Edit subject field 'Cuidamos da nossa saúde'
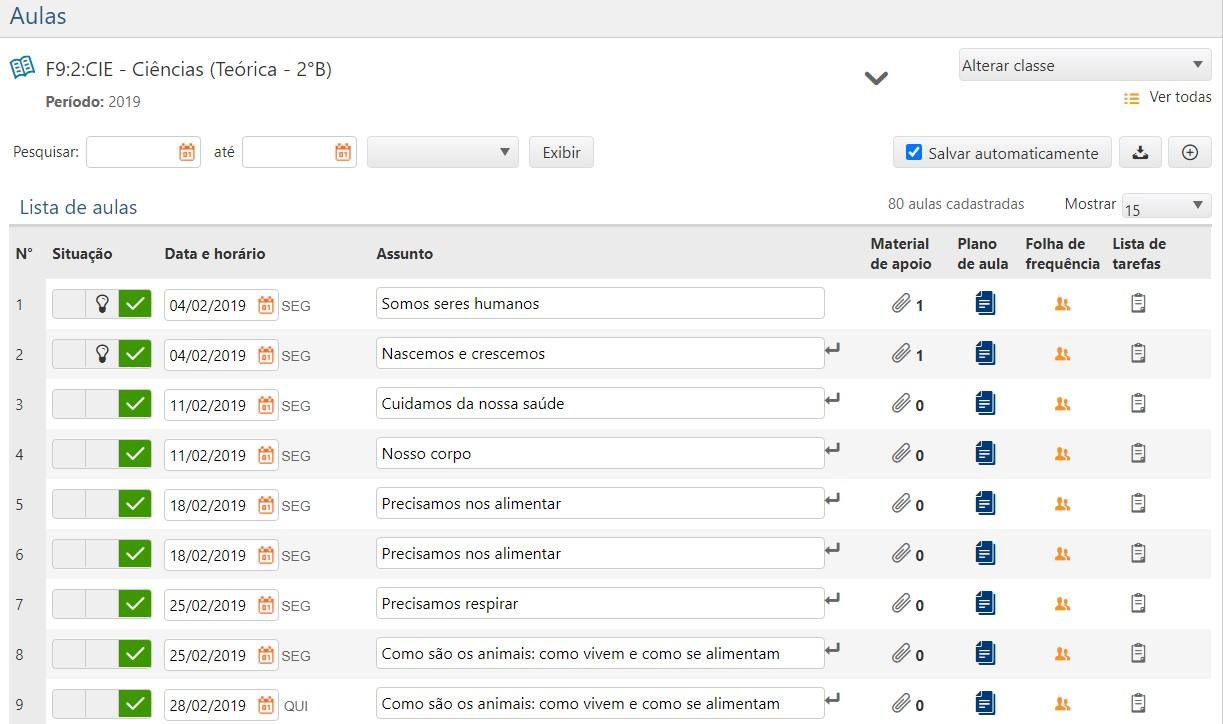Screen dimensions: 1223x724 pyautogui.click(x=600, y=403)
